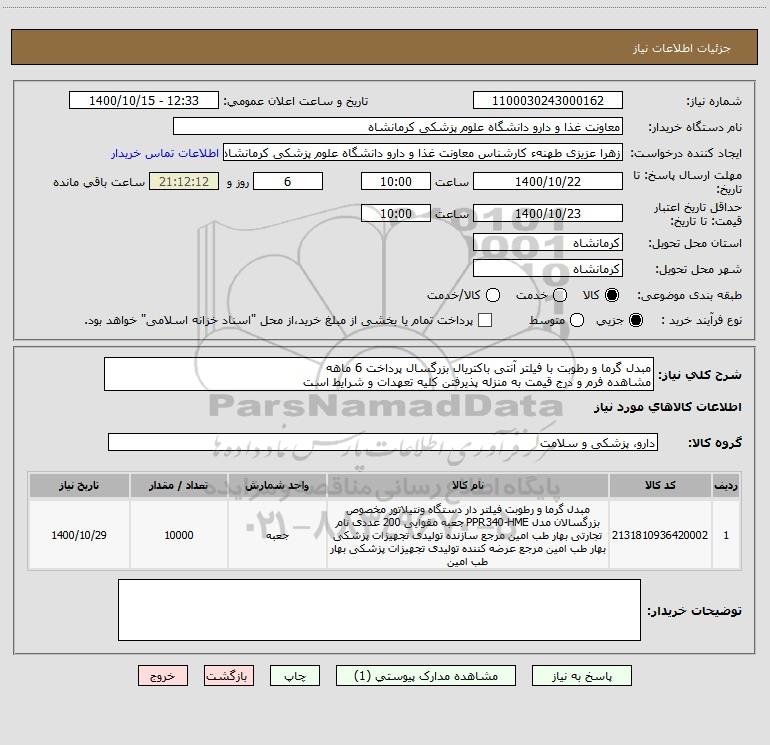Click the نوع فرآیند خرید label
This screenshot has width=770, height=745.
701,320
